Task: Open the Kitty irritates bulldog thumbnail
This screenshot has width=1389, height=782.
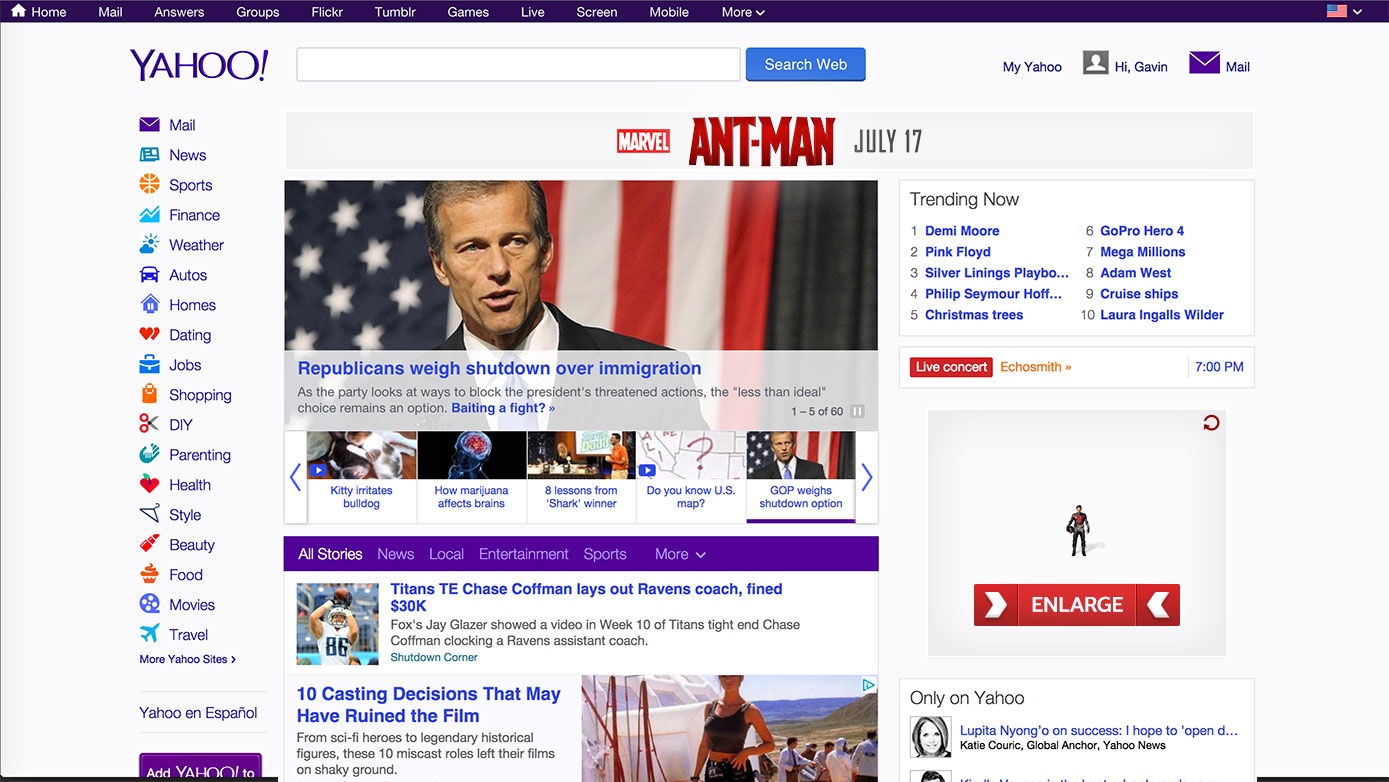Action: [361, 477]
